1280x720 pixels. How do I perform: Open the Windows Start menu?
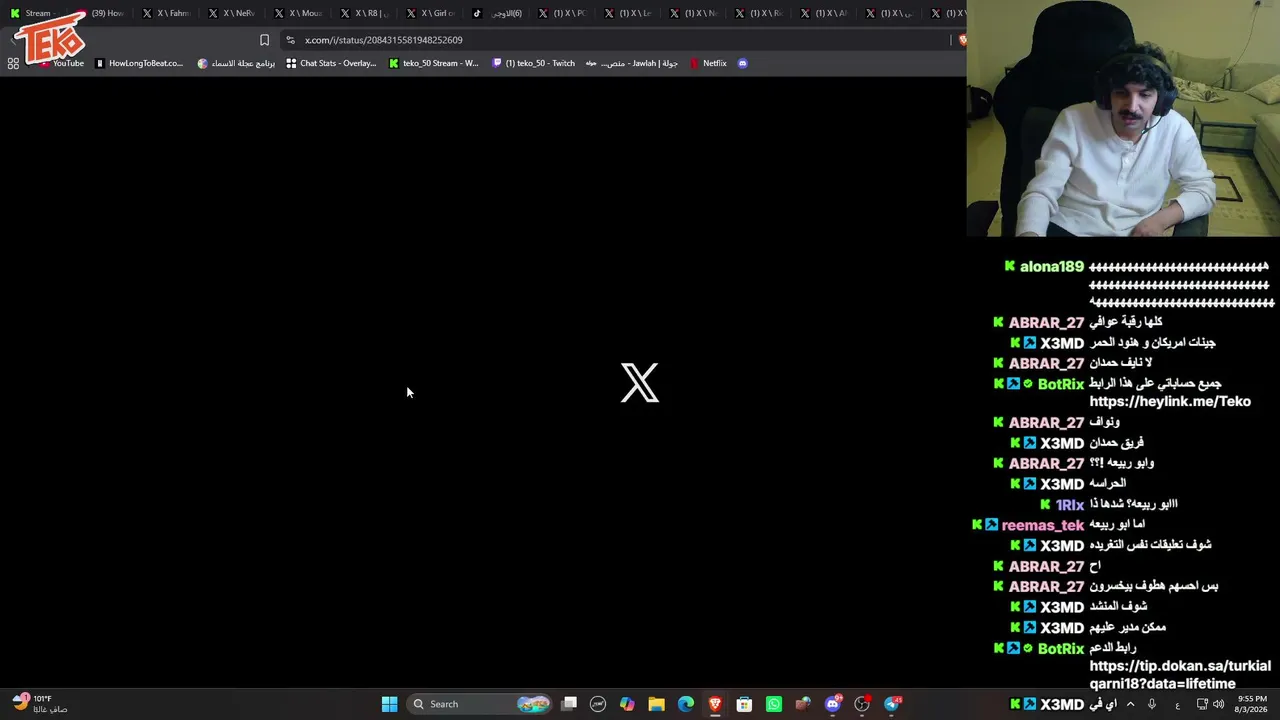pos(389,704)
